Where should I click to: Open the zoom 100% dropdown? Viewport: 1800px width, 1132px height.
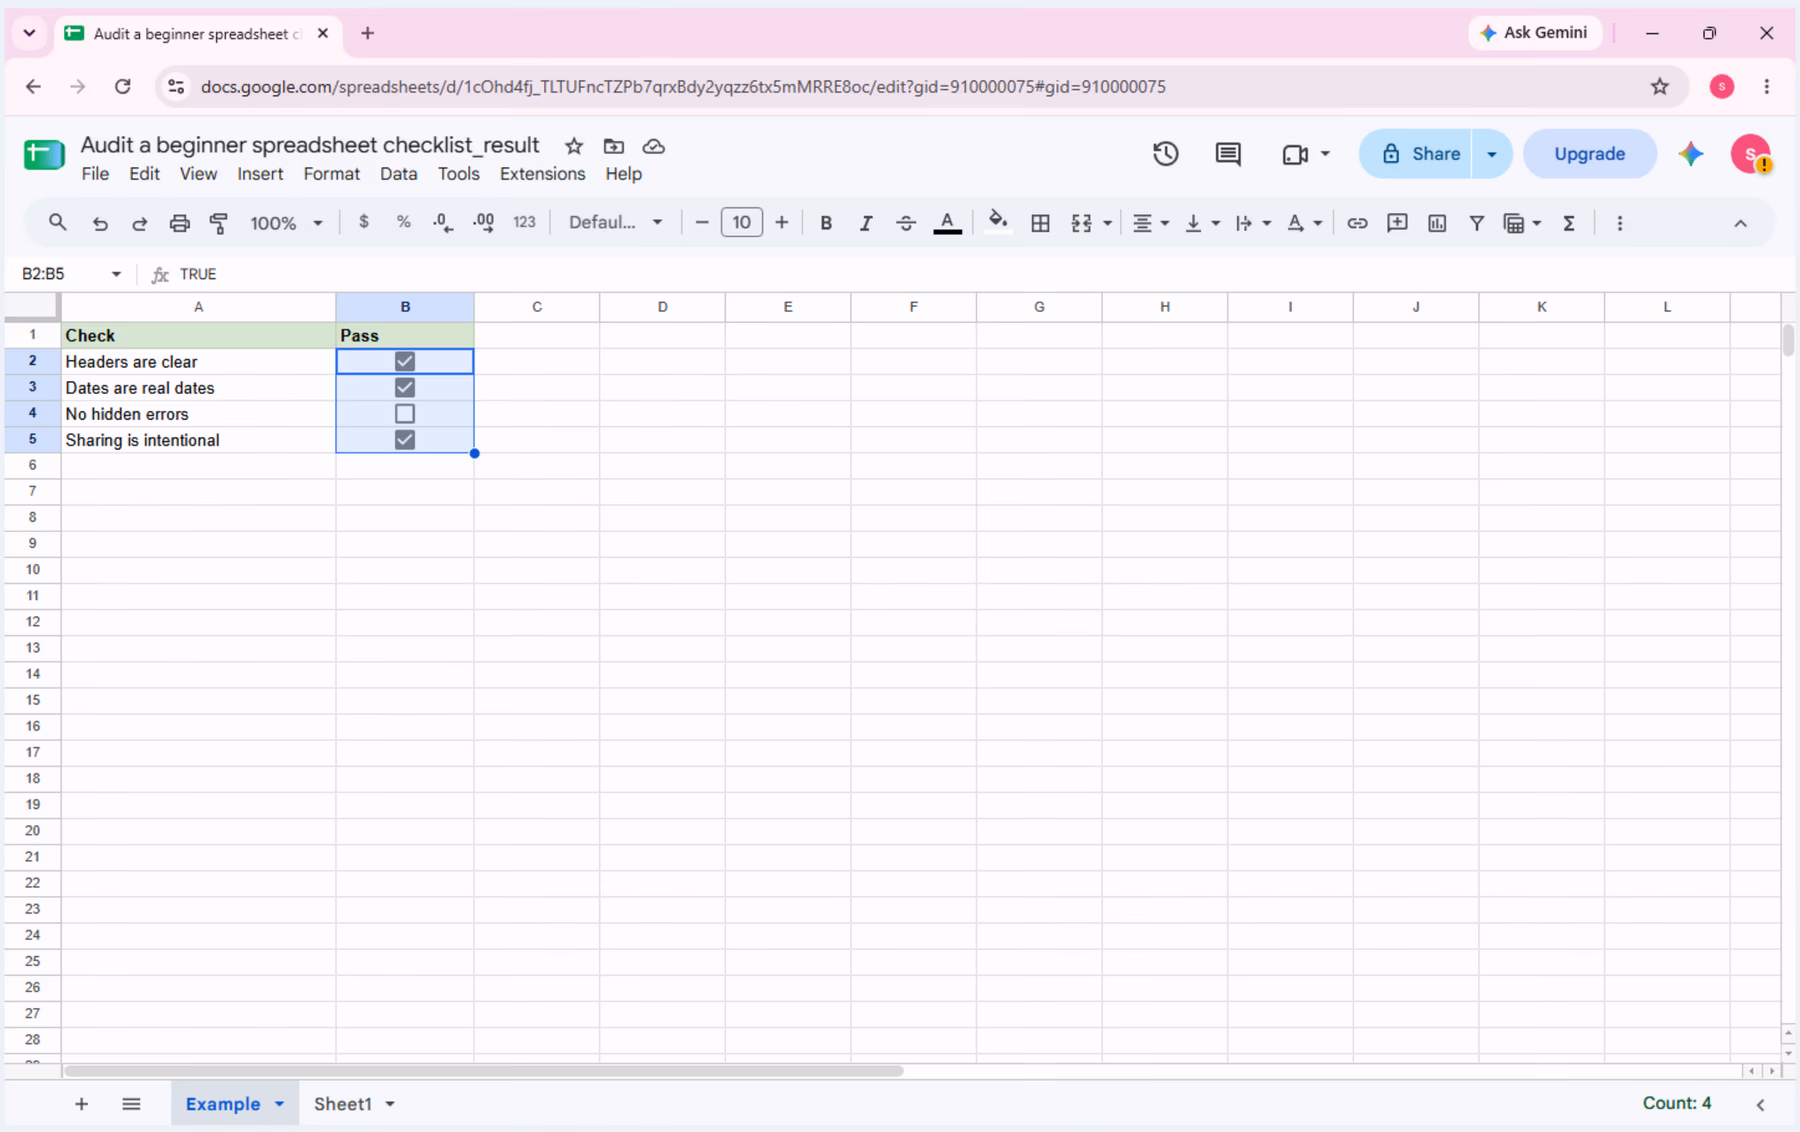[x=286, y=223]
